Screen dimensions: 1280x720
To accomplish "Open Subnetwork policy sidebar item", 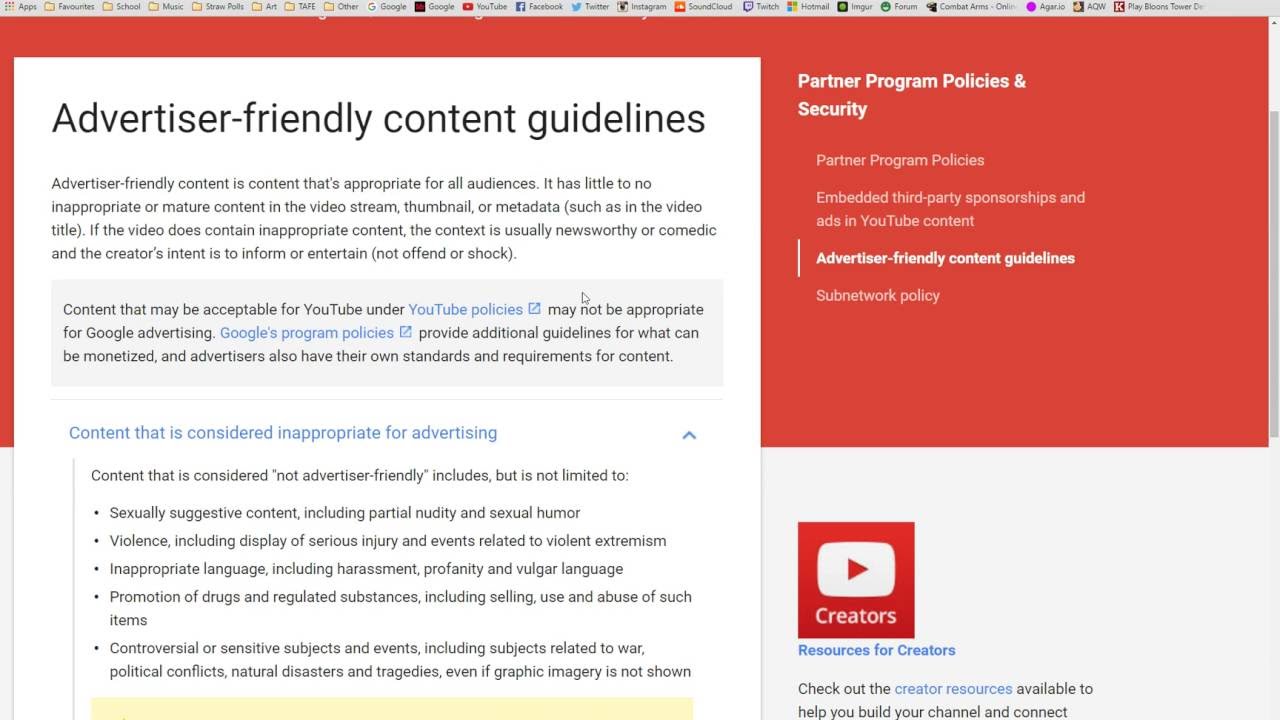I will 878,295.
